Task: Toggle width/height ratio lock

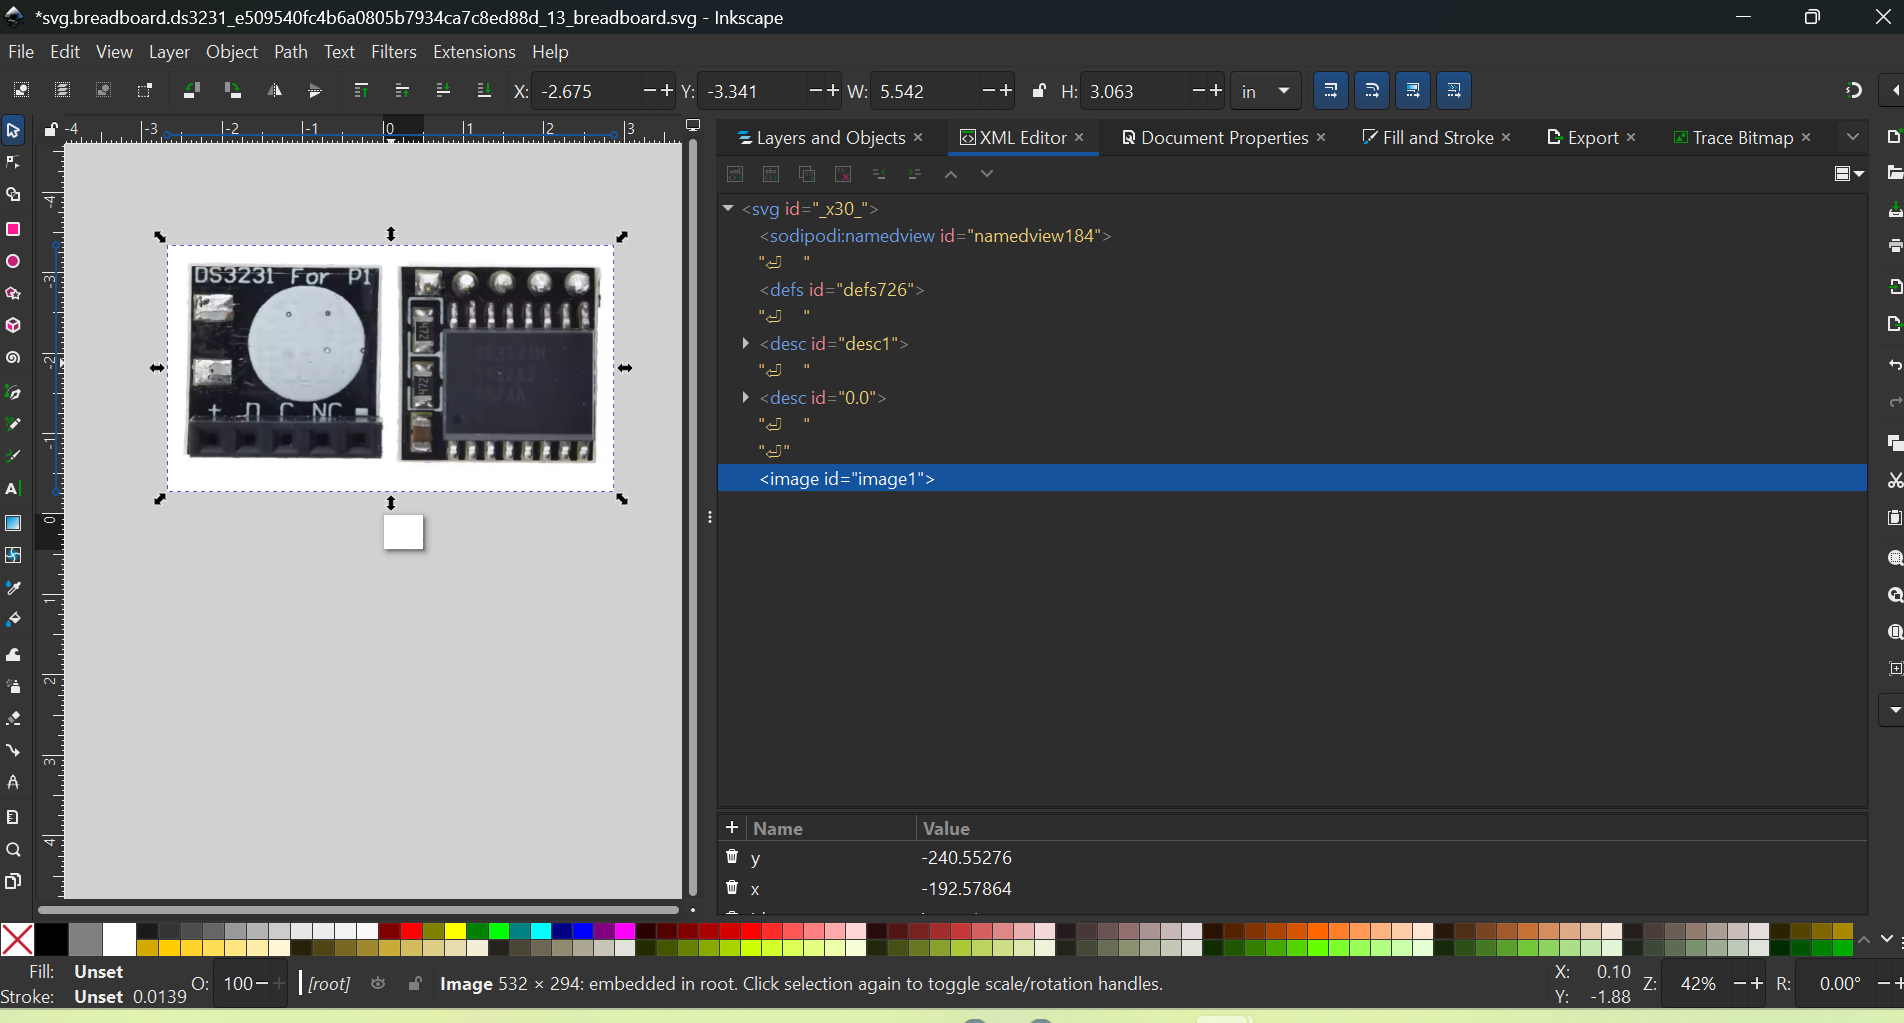Action: point(1039,91)
